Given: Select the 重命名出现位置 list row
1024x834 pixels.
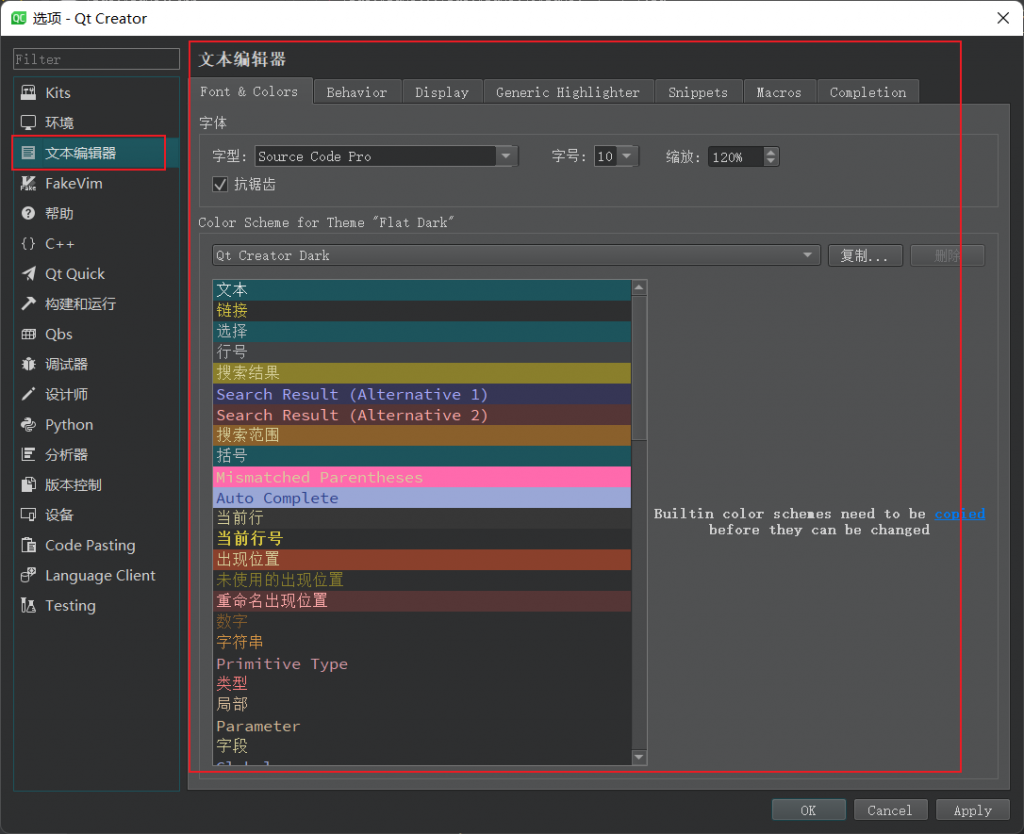Looking at the screenshot, I should (422, 601).
